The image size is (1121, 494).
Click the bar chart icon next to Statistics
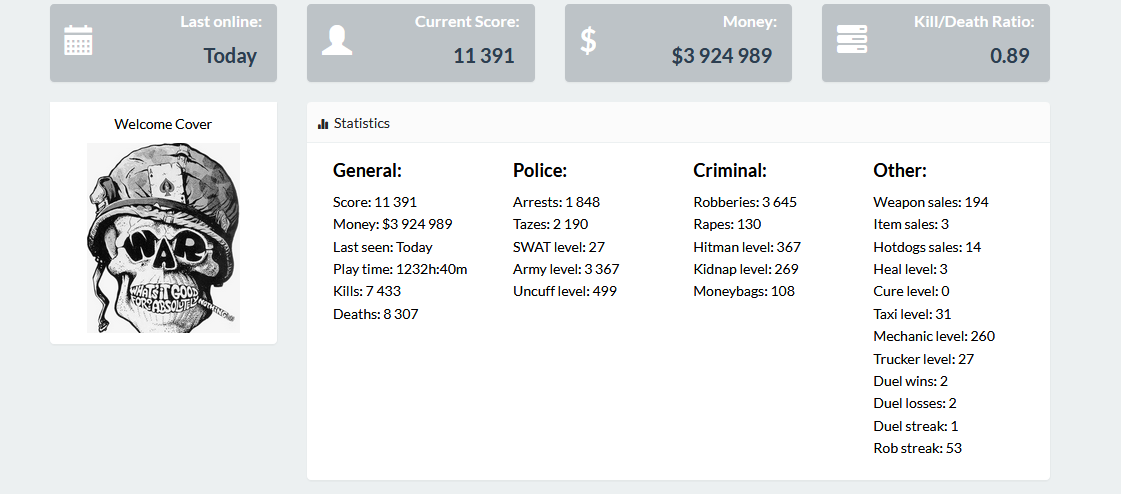click(322, 124)
